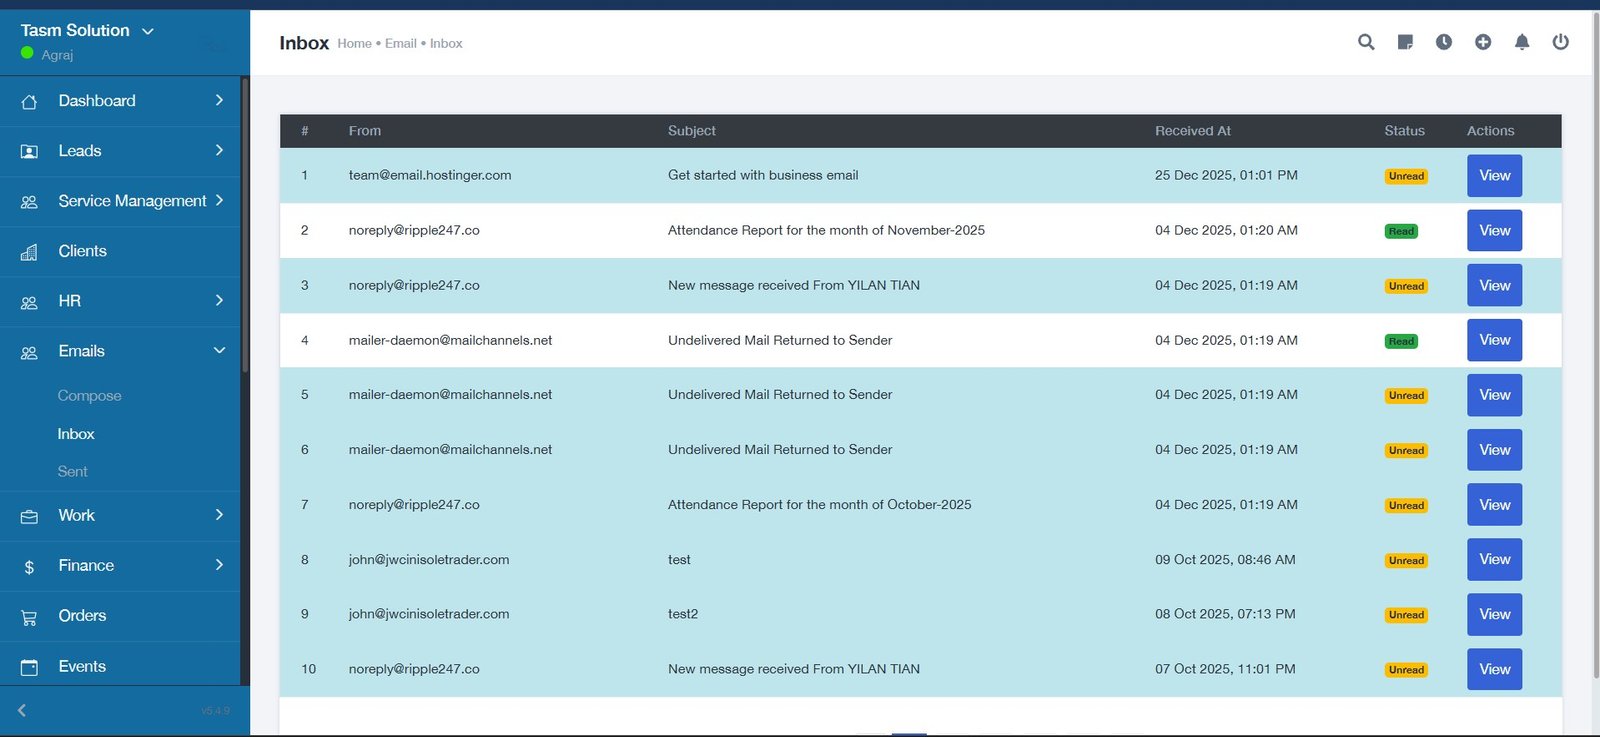Open the sticky notes icon
1600x737 pixels.
coord(1405,42)
